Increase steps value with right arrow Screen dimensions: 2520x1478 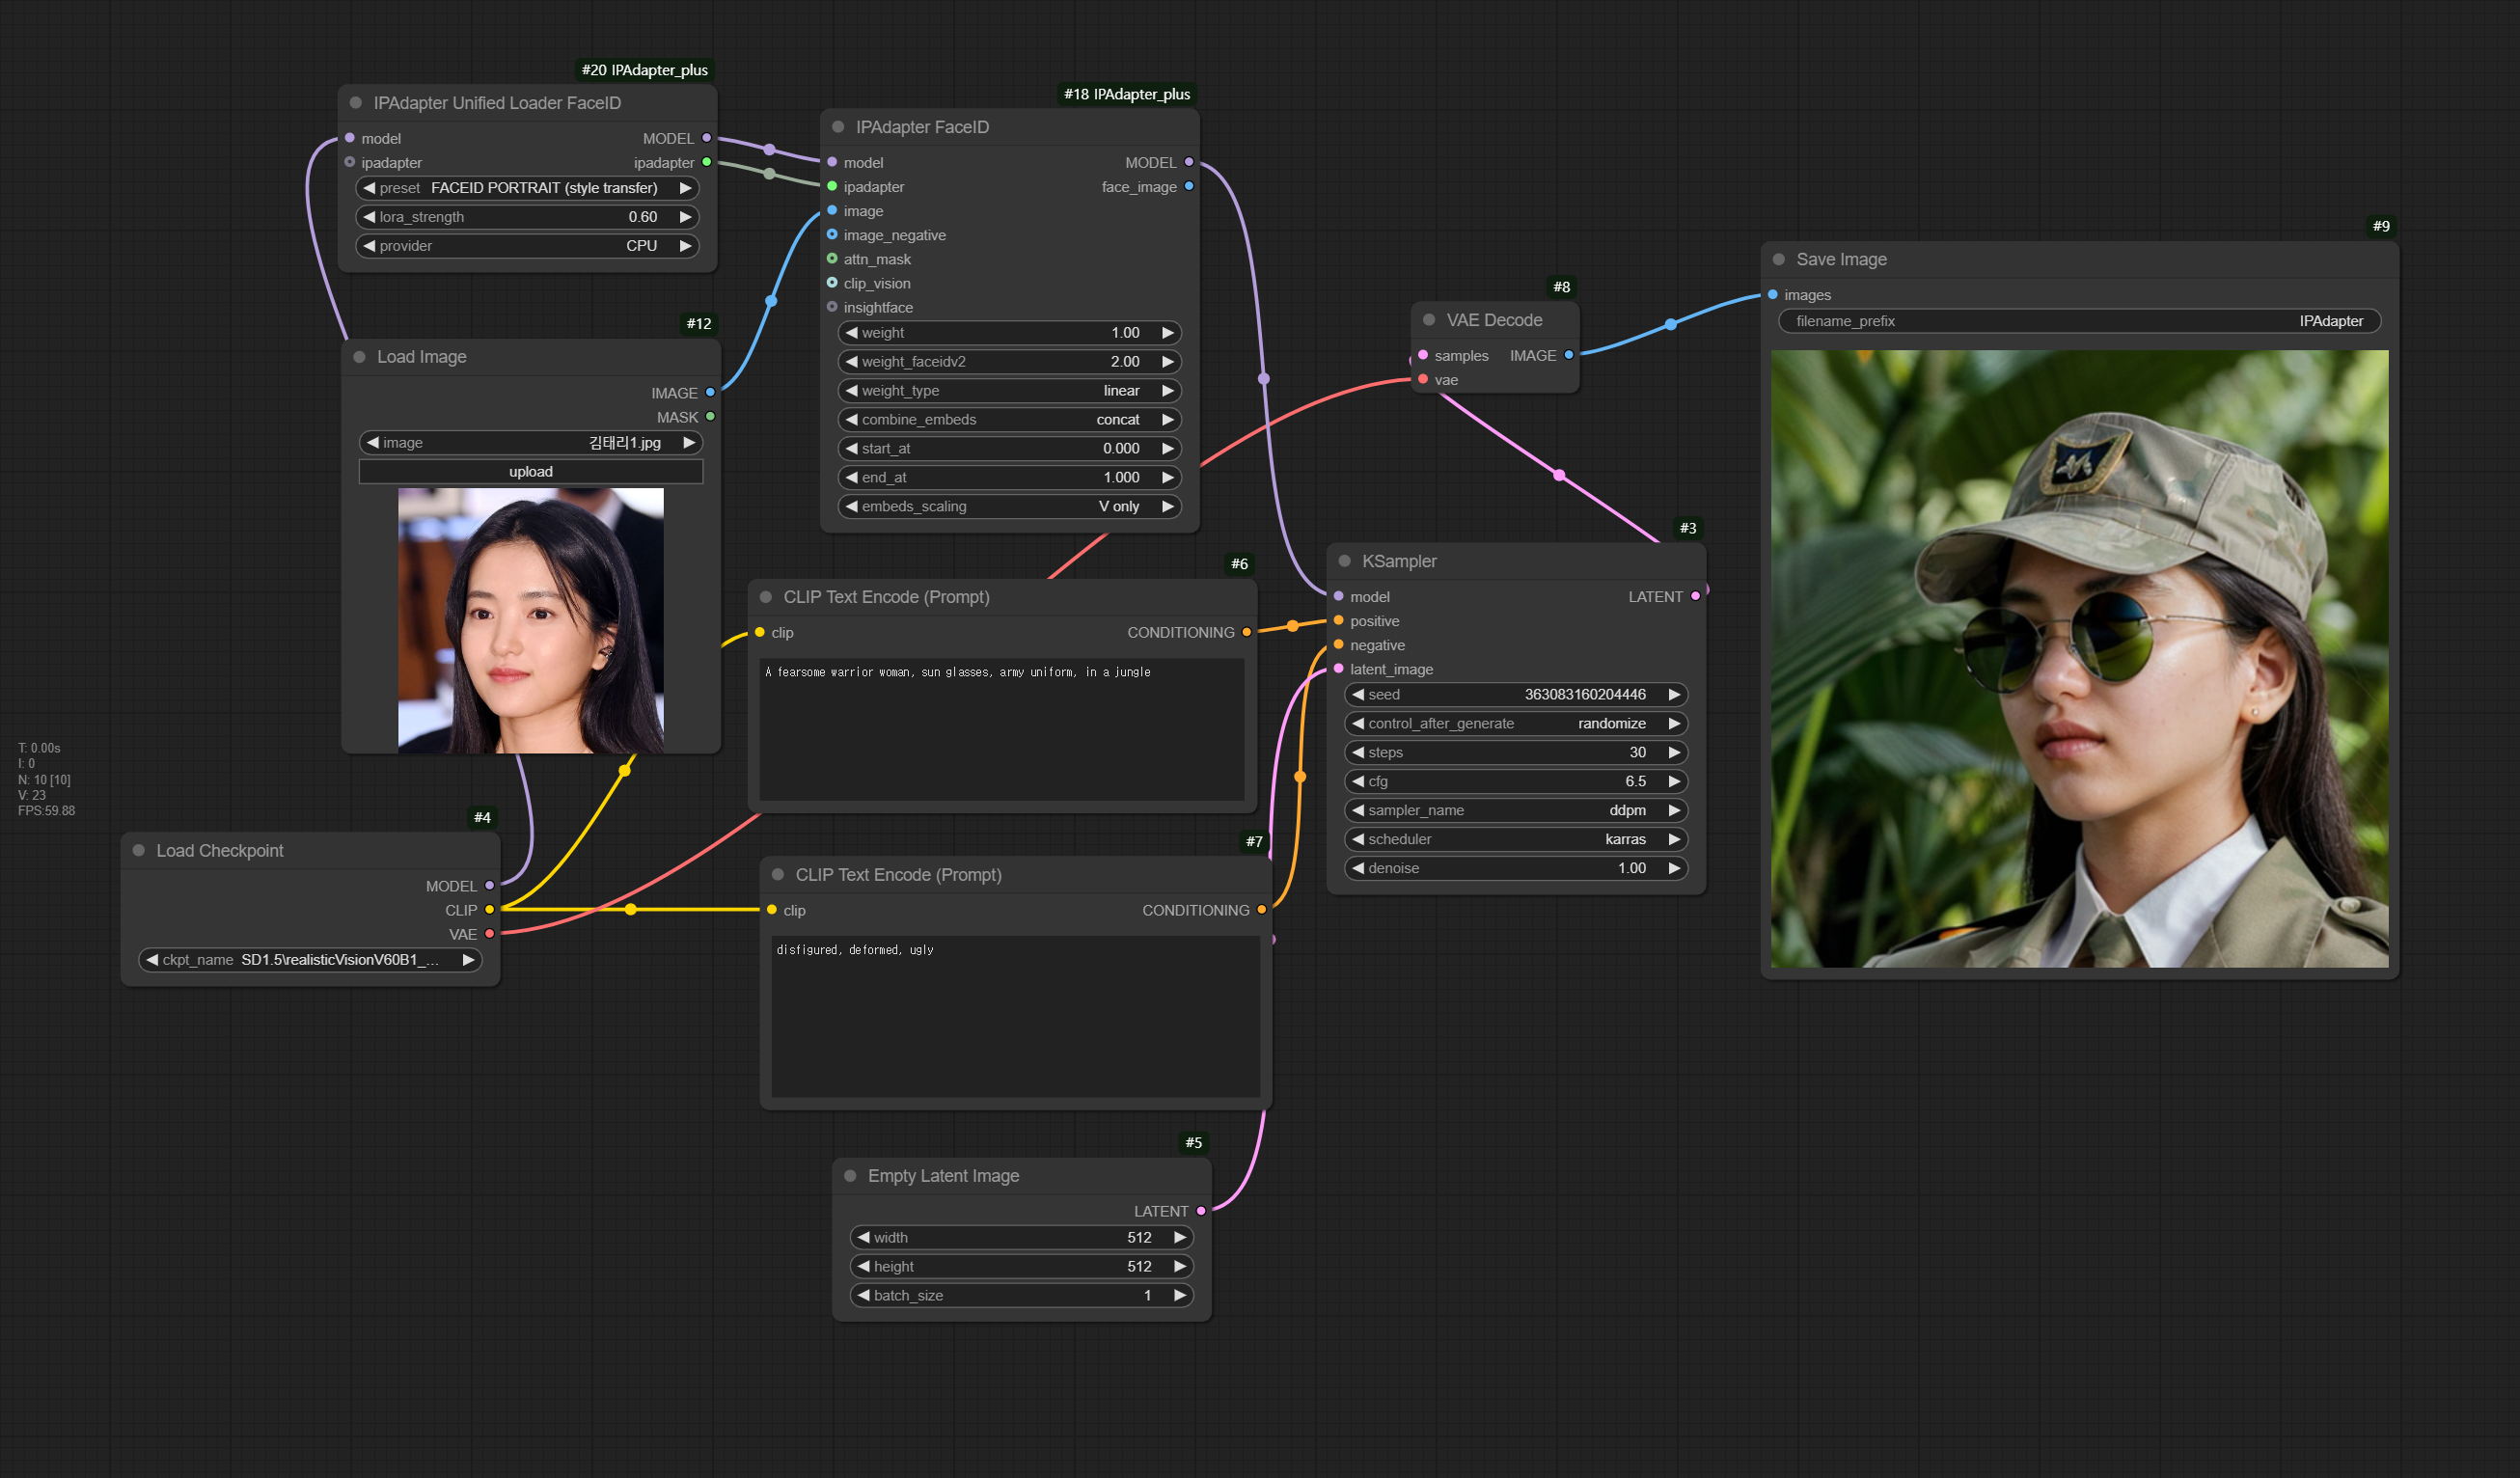click(x=1674, y=752)
